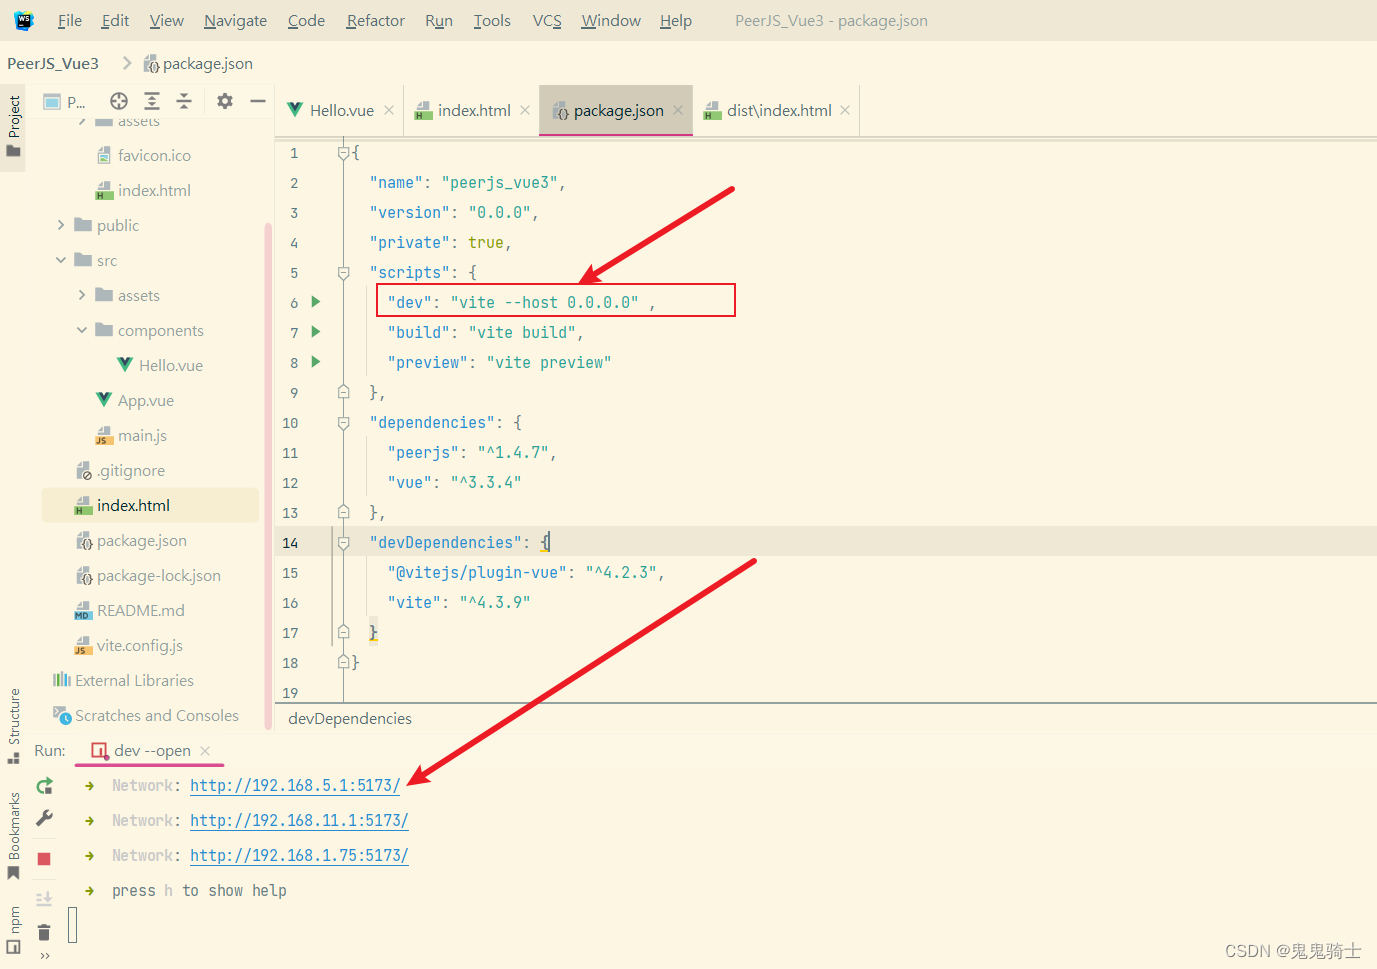Open the 192.168.11.1:5173 network link

coord(299,821)
